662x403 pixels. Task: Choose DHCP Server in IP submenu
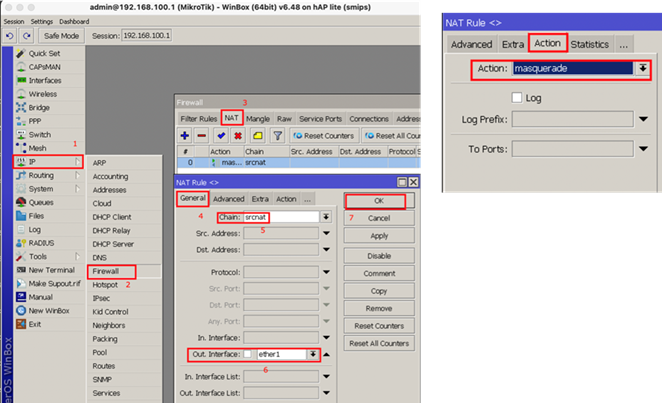[113, 244]
